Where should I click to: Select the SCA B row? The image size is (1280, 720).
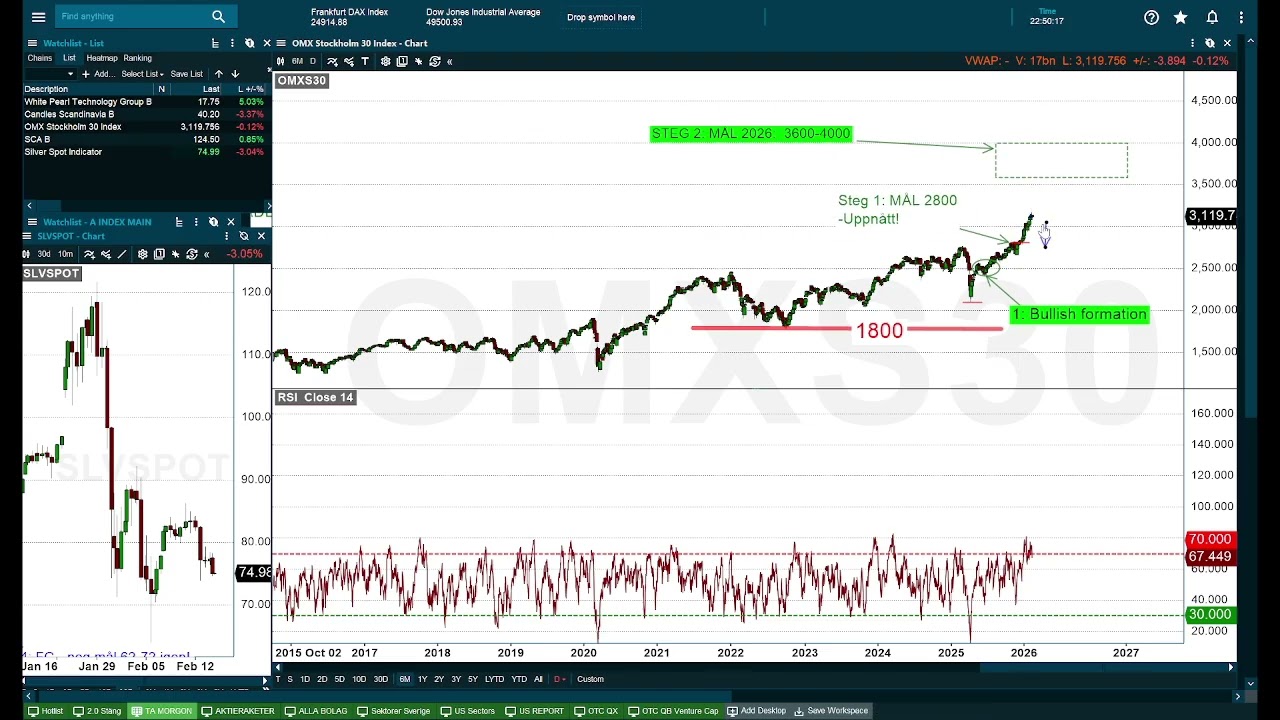(x=145, y=140)
